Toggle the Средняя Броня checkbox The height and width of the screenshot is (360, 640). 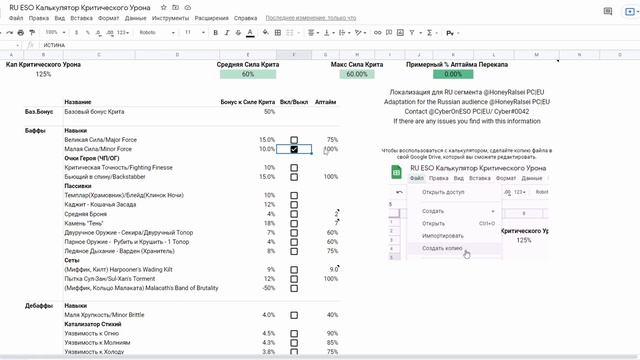pyautogui.click(x=294, y=214)
